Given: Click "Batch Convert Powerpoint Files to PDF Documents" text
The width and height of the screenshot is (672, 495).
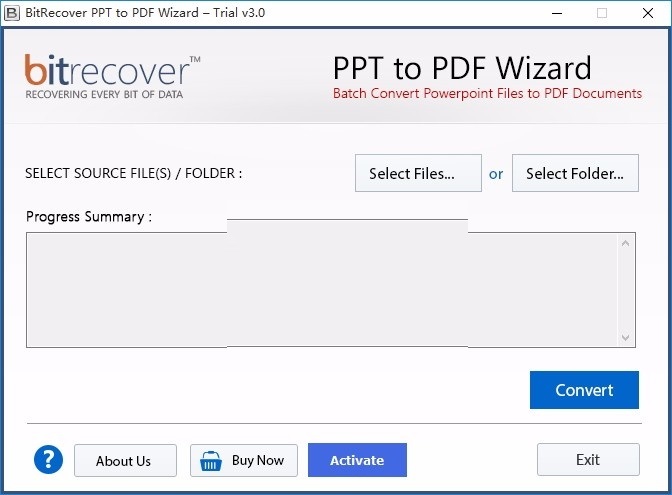Looking at the screenshot, I should click(x=487, y=93).
